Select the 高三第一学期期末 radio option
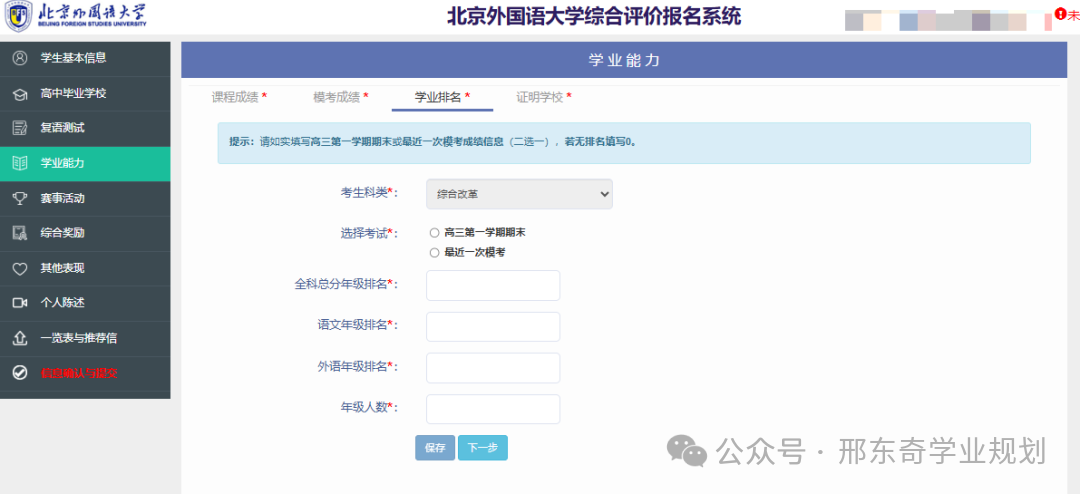This screenshot has height=494, width=1080. (434, 233)
